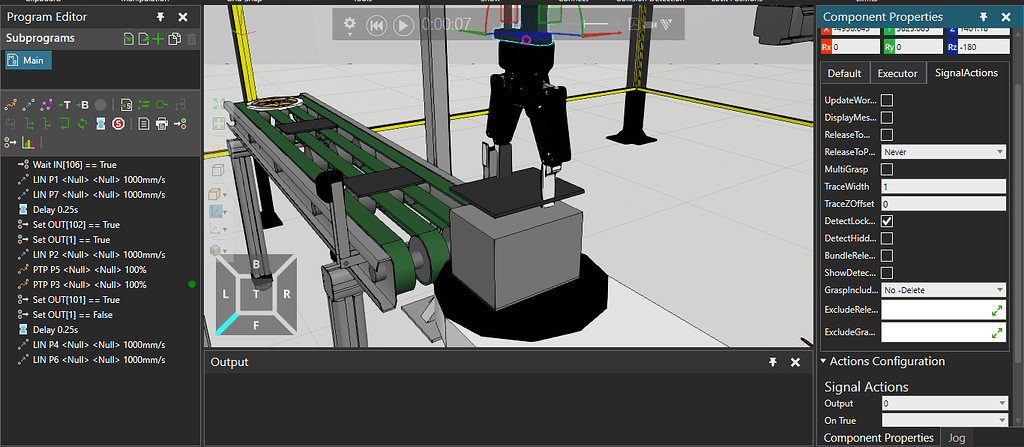This screenshot has width=1024, height=447.
Task: Open the GraspInclud... No-Delete dropdown
Action: [x=943, y=290]
